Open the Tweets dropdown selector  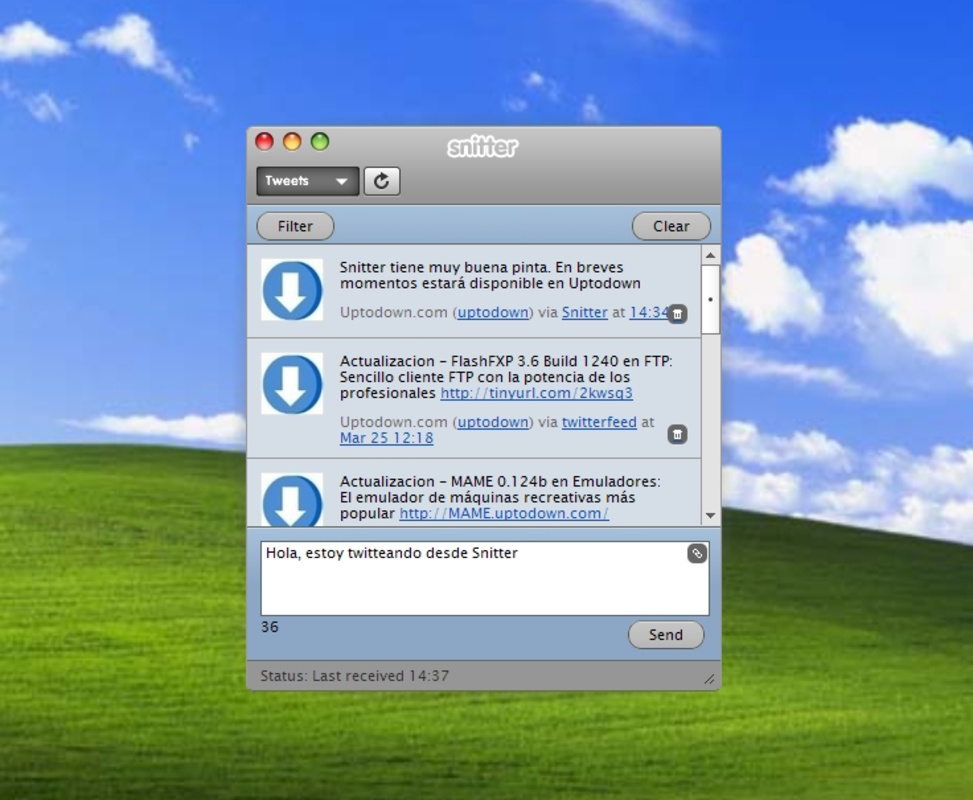tap(308, 181)
